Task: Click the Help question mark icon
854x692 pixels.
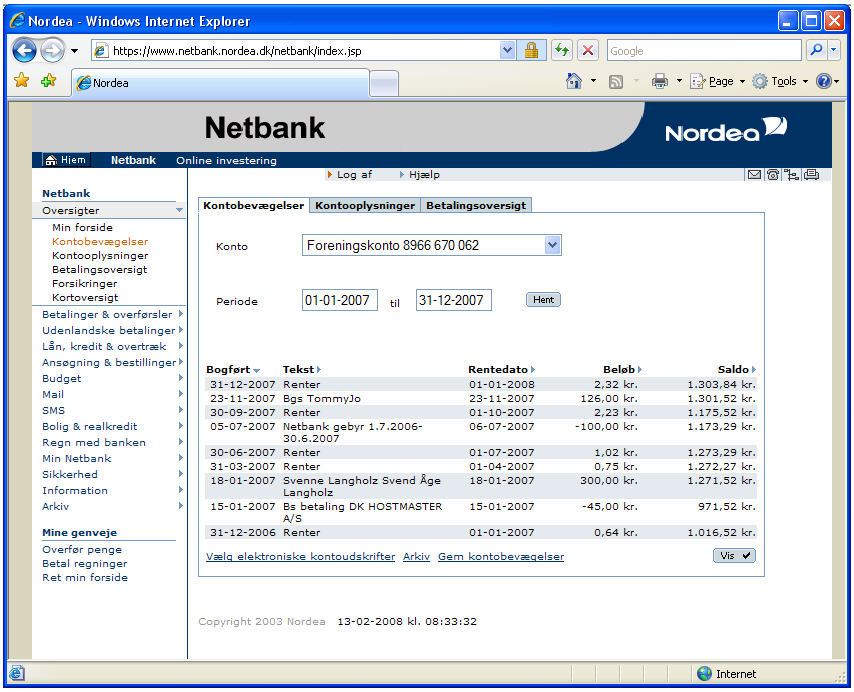Action: [824, 81]
